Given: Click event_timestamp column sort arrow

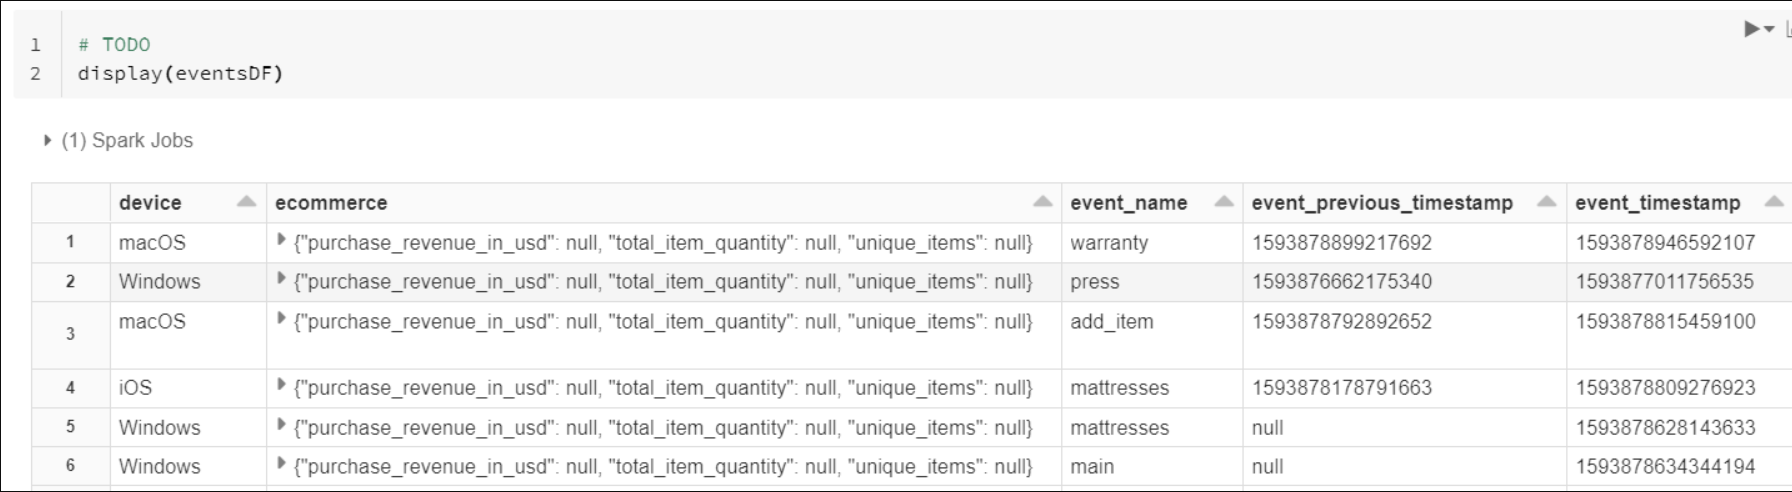Looking at the screenshot, I should [x=1773, y=202].
